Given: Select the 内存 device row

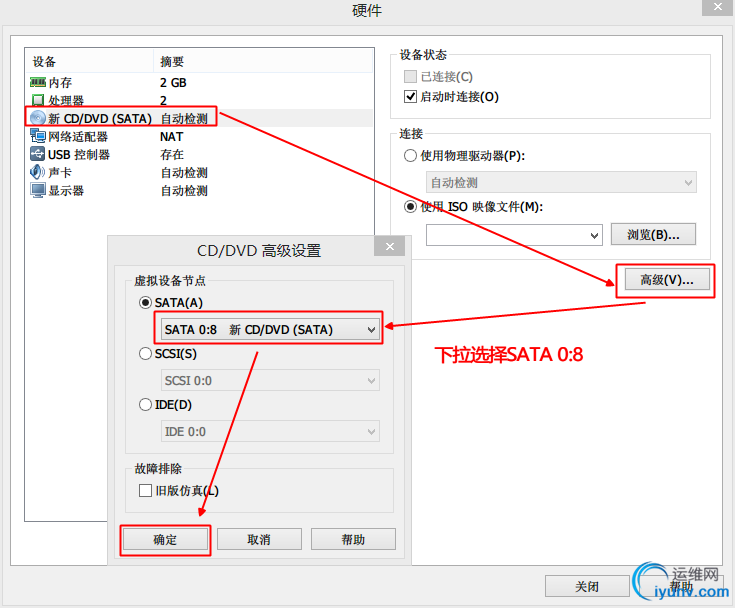Looking at the screenshot, I should [x=200, y=83].
